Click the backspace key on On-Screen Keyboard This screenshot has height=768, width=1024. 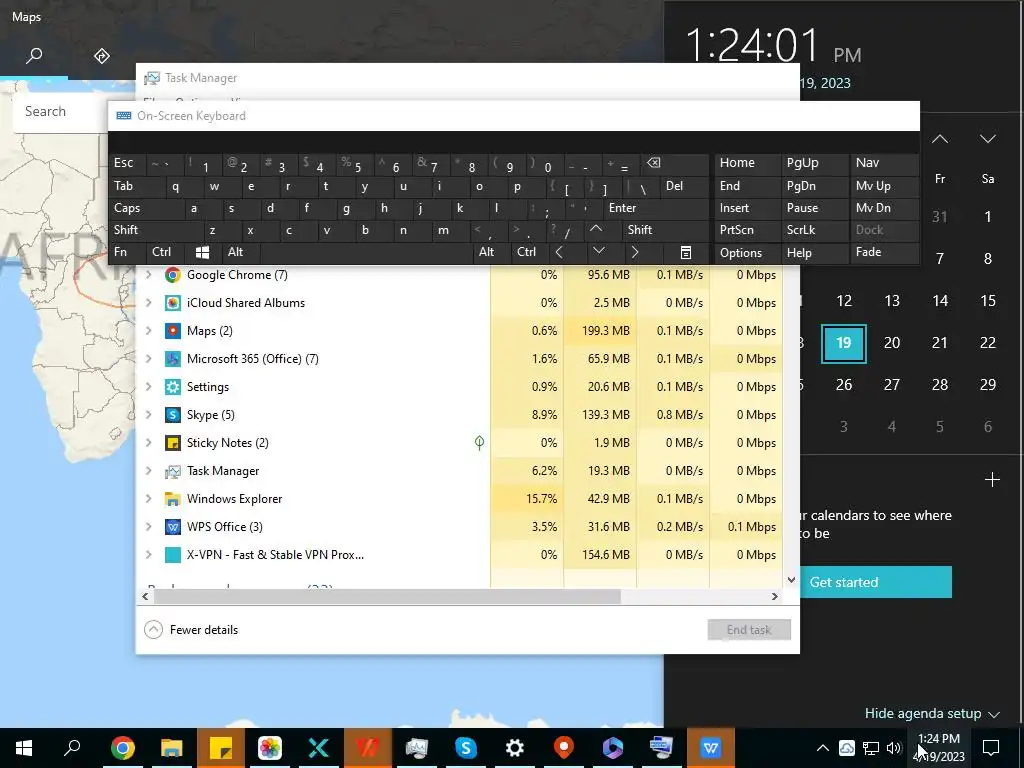click(x=653, y=163)
